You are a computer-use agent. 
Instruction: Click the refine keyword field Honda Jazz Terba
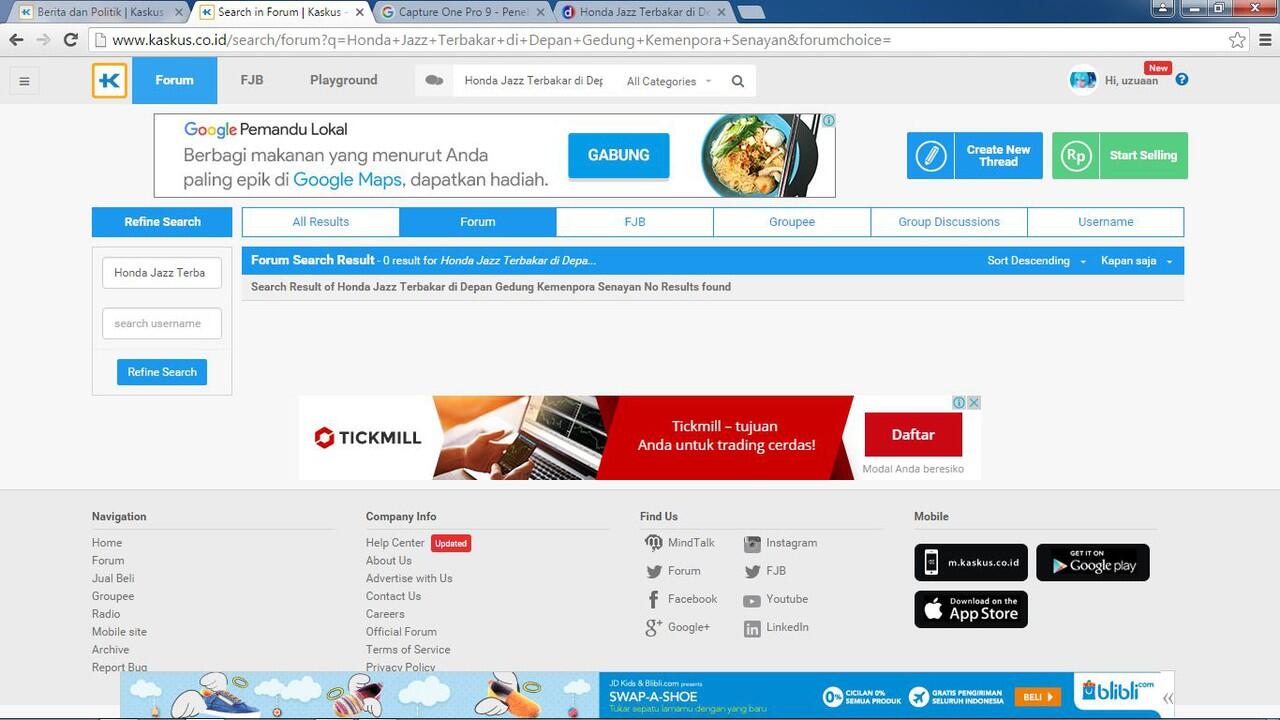tap(162, 273)
